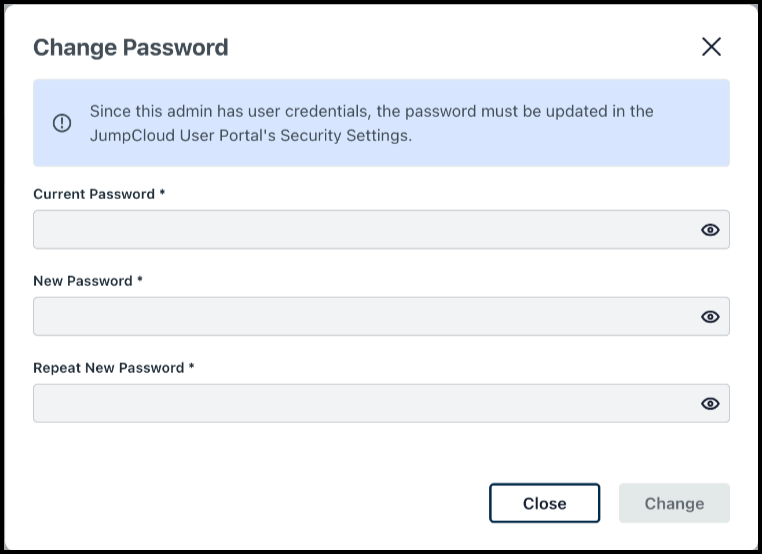Reveal the New Password text
The width and height of the screenshot is (762, 554).
710,317
